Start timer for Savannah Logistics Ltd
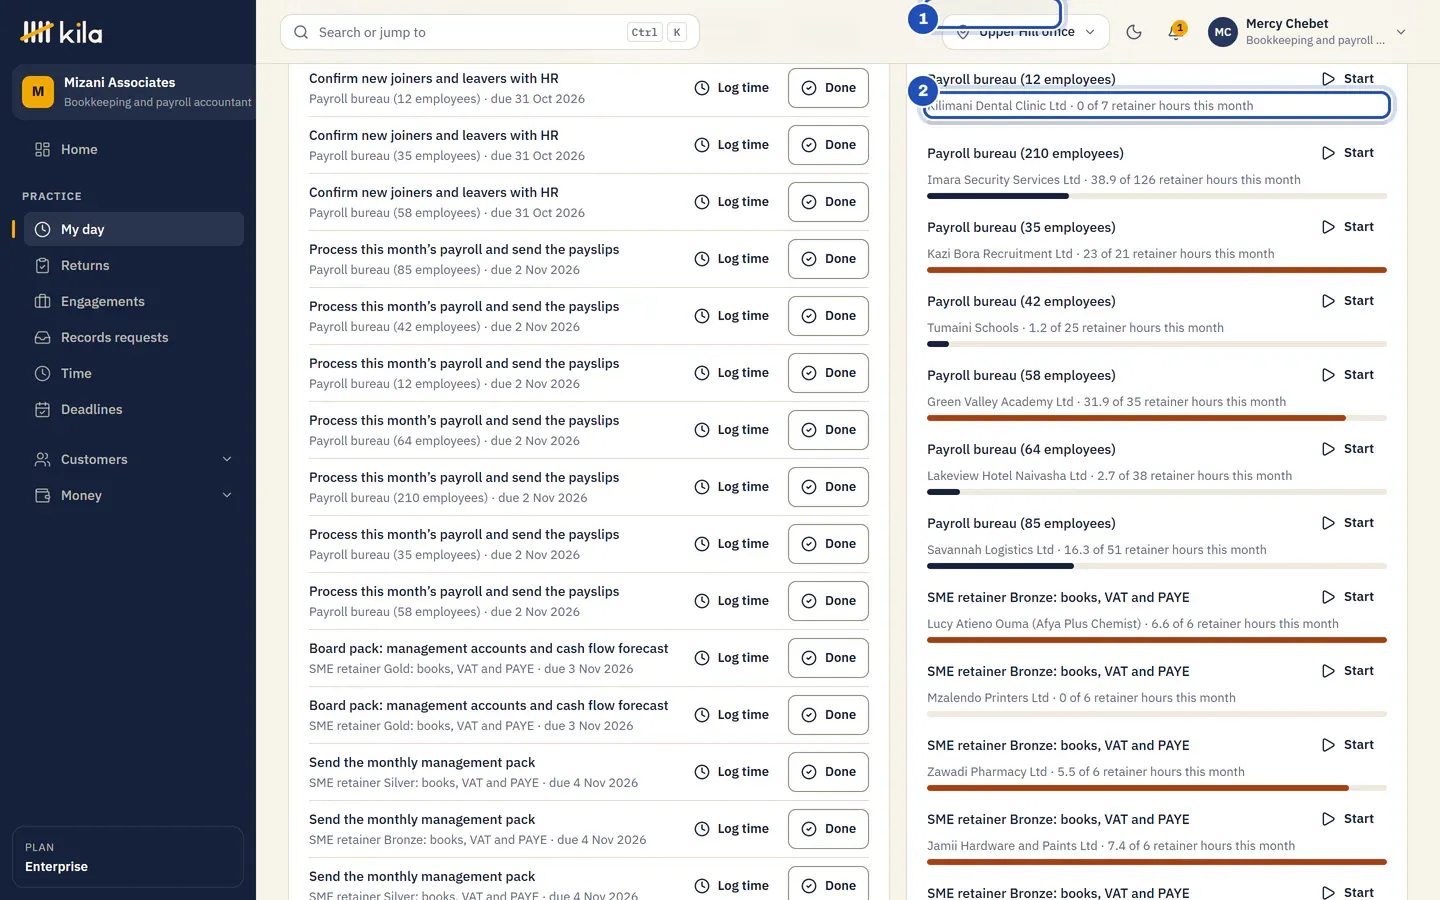The width and height of the screenshot is (1440, 900). coord(1348,523)
